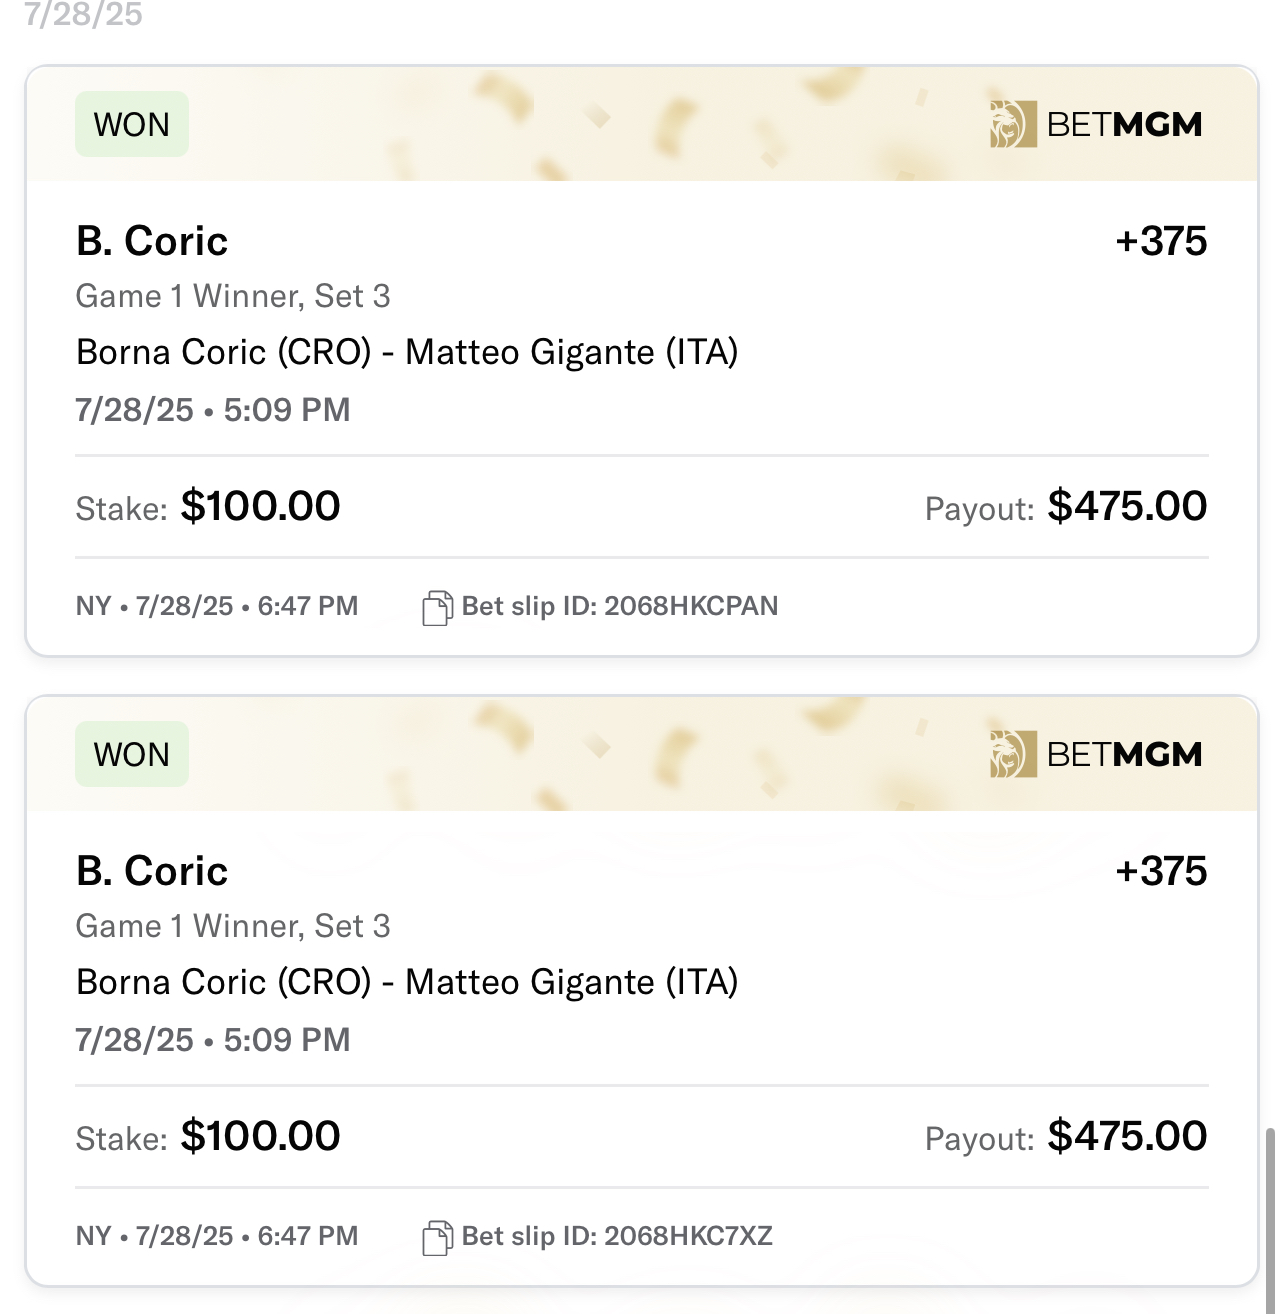Click BetMGM lion logo on second card
The width and height of the screenshot is (1284, 1314).
pos(1013,754)
